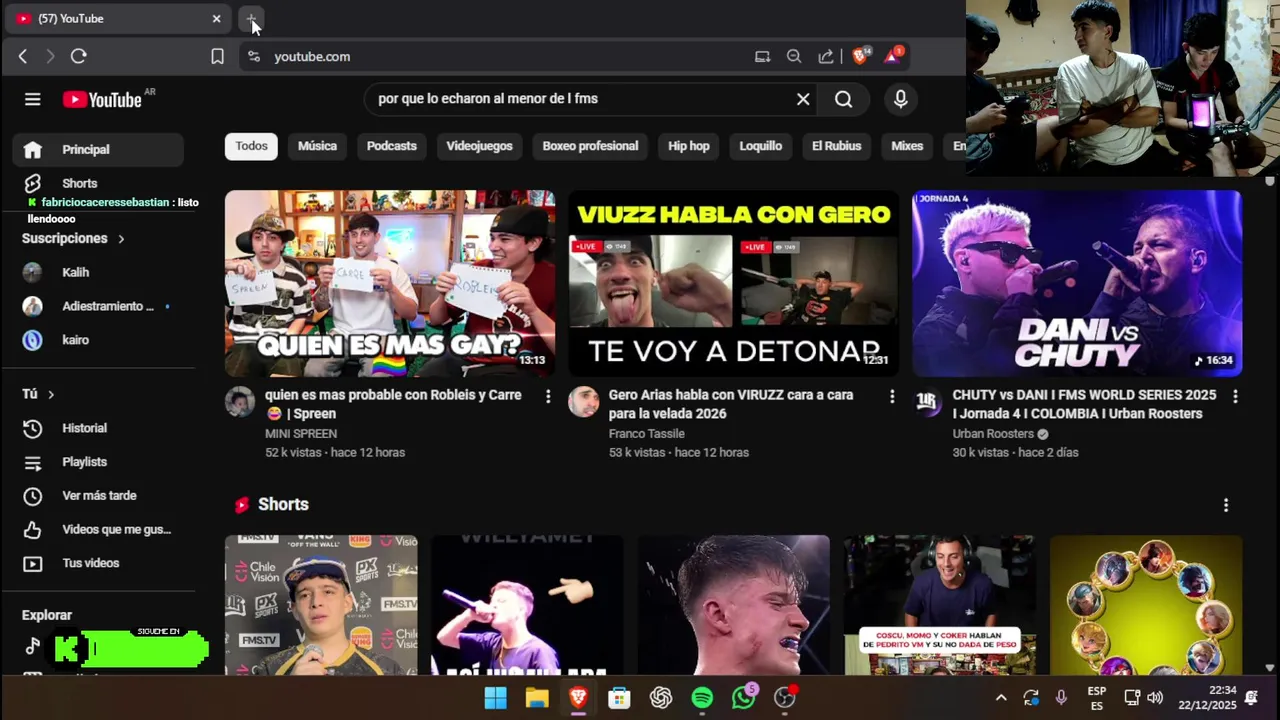Viewport: 1280px width, 720px height.
Task: Open Microsoft Store from taskbar
Action: [619, 698]
